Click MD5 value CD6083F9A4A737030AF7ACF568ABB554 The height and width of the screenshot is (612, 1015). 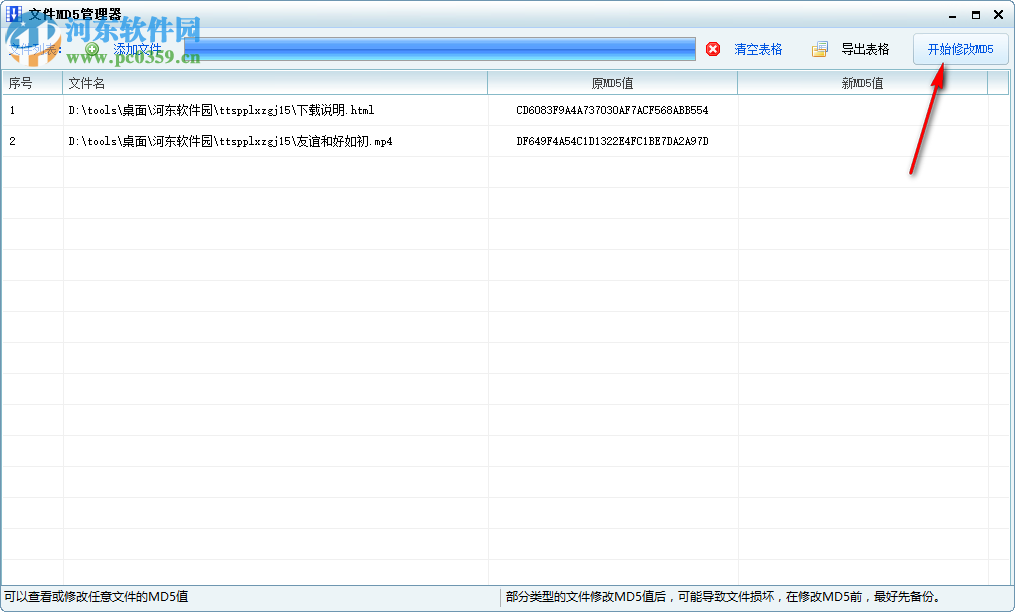pos(612,110)
